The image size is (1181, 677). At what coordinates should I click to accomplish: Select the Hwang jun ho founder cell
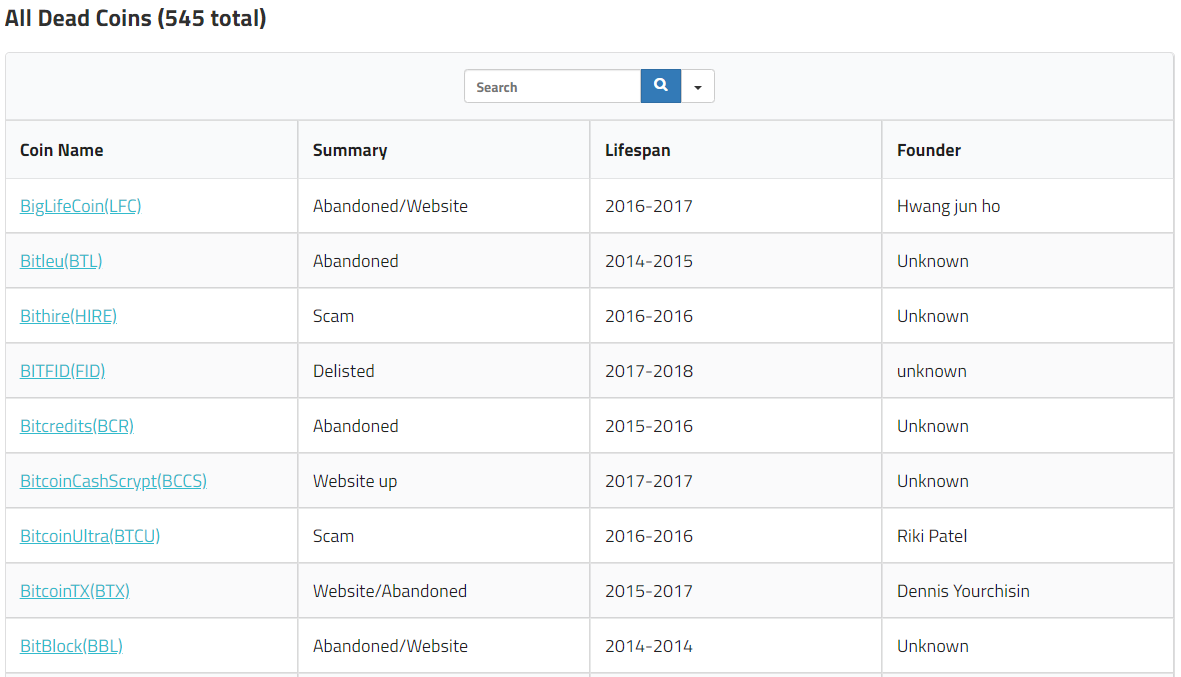[948, 206]
